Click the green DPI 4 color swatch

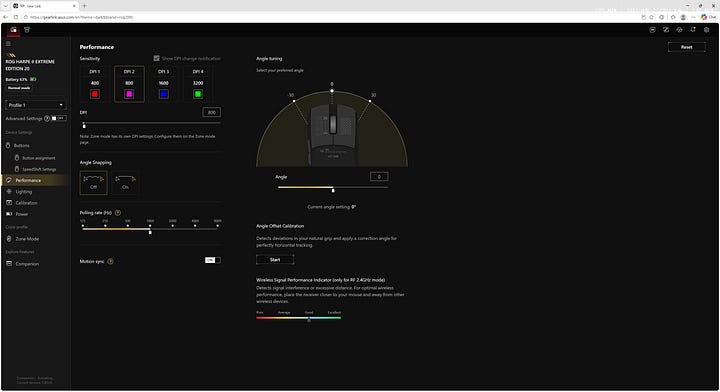[198, 94]
